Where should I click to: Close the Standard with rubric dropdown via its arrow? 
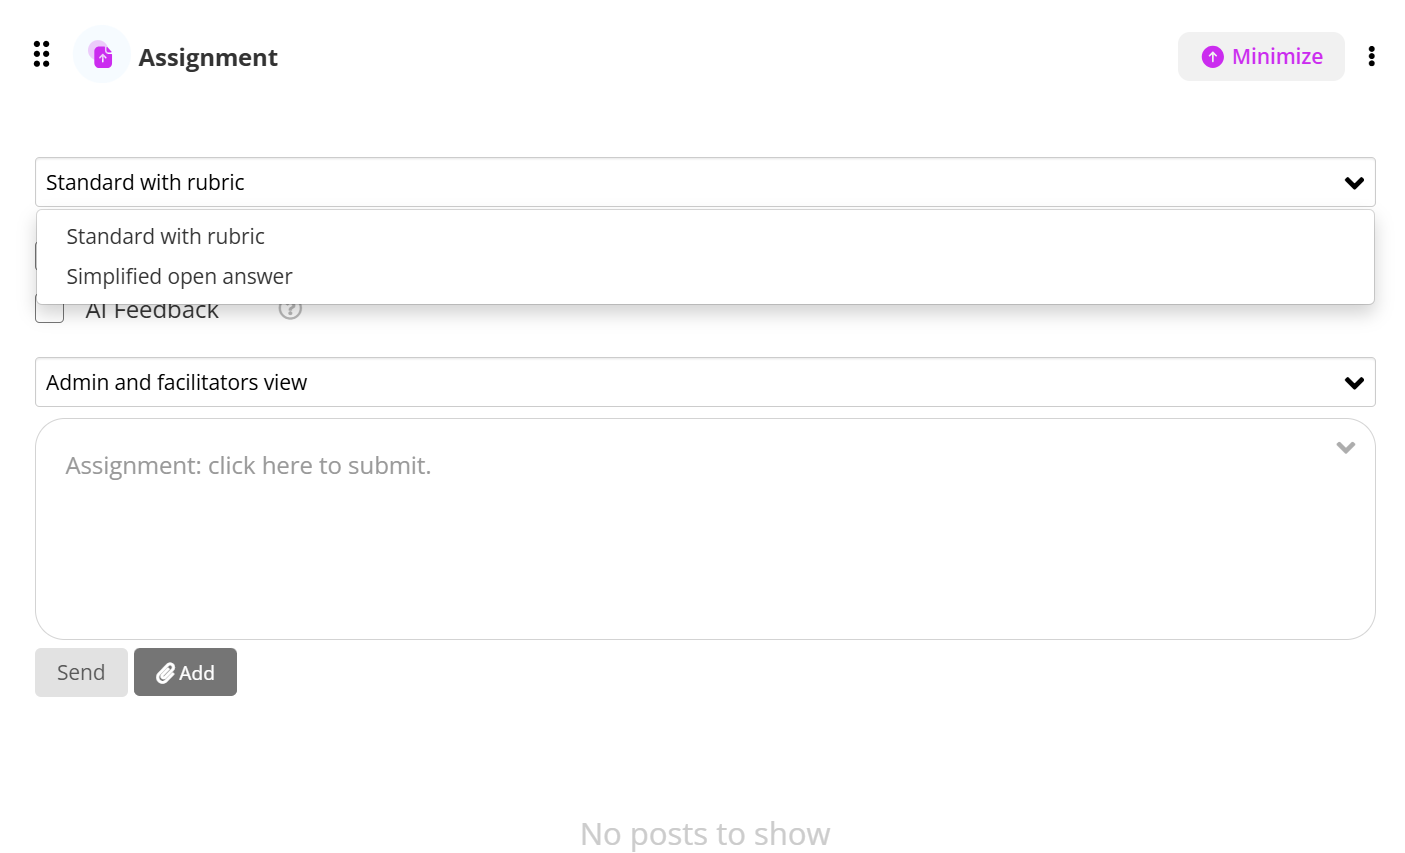tap(1354, 183)
